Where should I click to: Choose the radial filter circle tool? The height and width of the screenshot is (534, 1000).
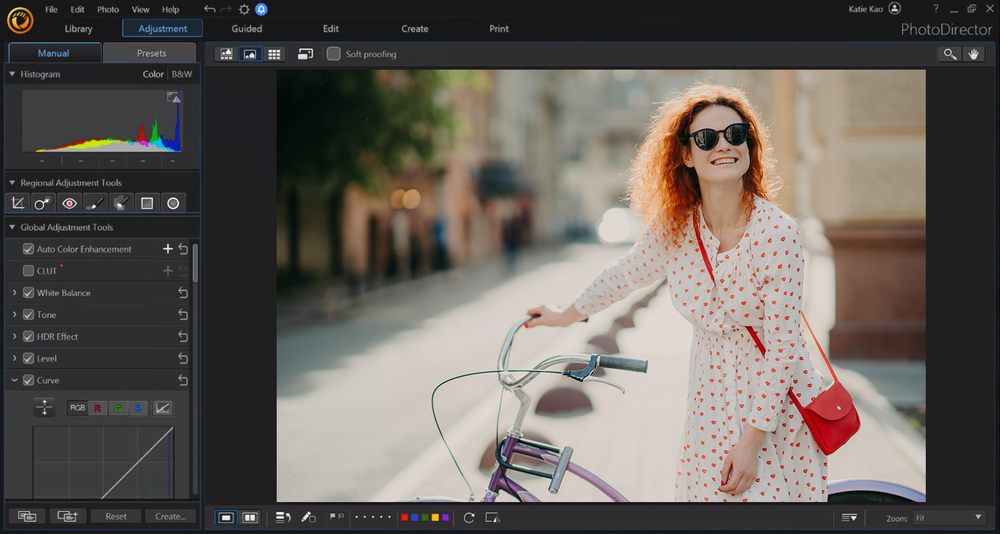173,203
